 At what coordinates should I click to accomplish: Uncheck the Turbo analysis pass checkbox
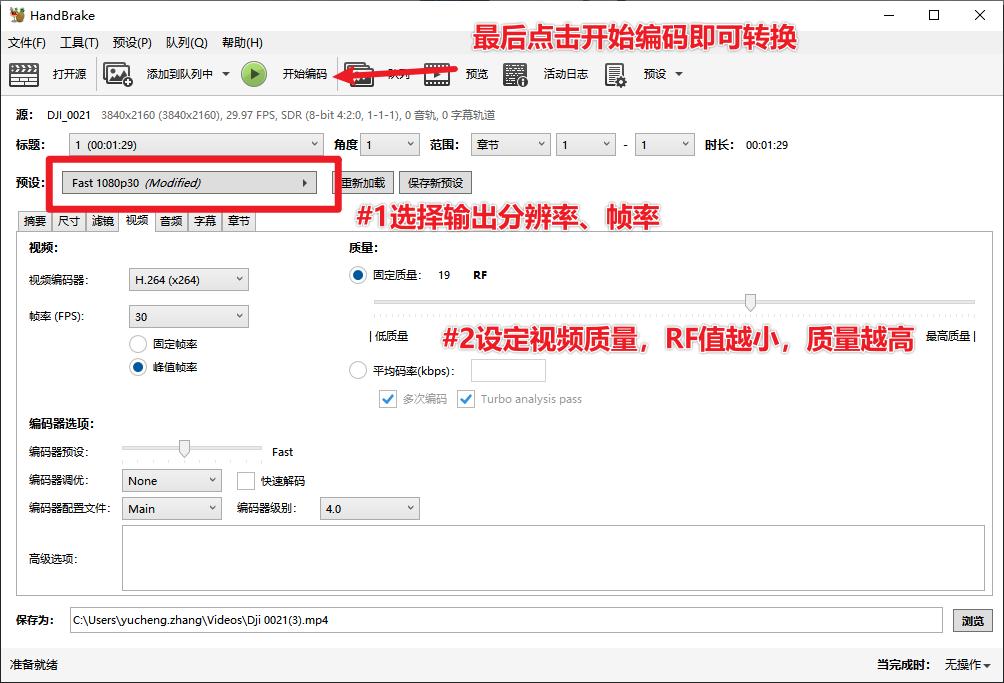pyautogui.click(x=465, y=398)
